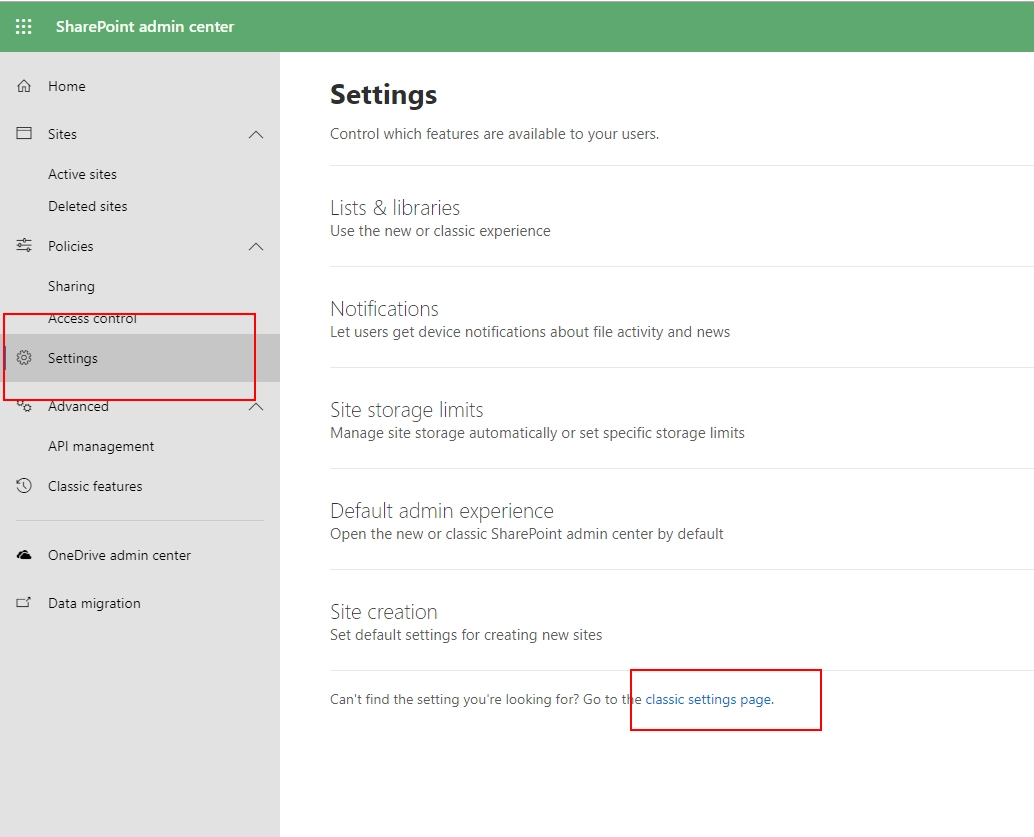Click 'Let users get device notifications' description

click(x=530, y=332)
